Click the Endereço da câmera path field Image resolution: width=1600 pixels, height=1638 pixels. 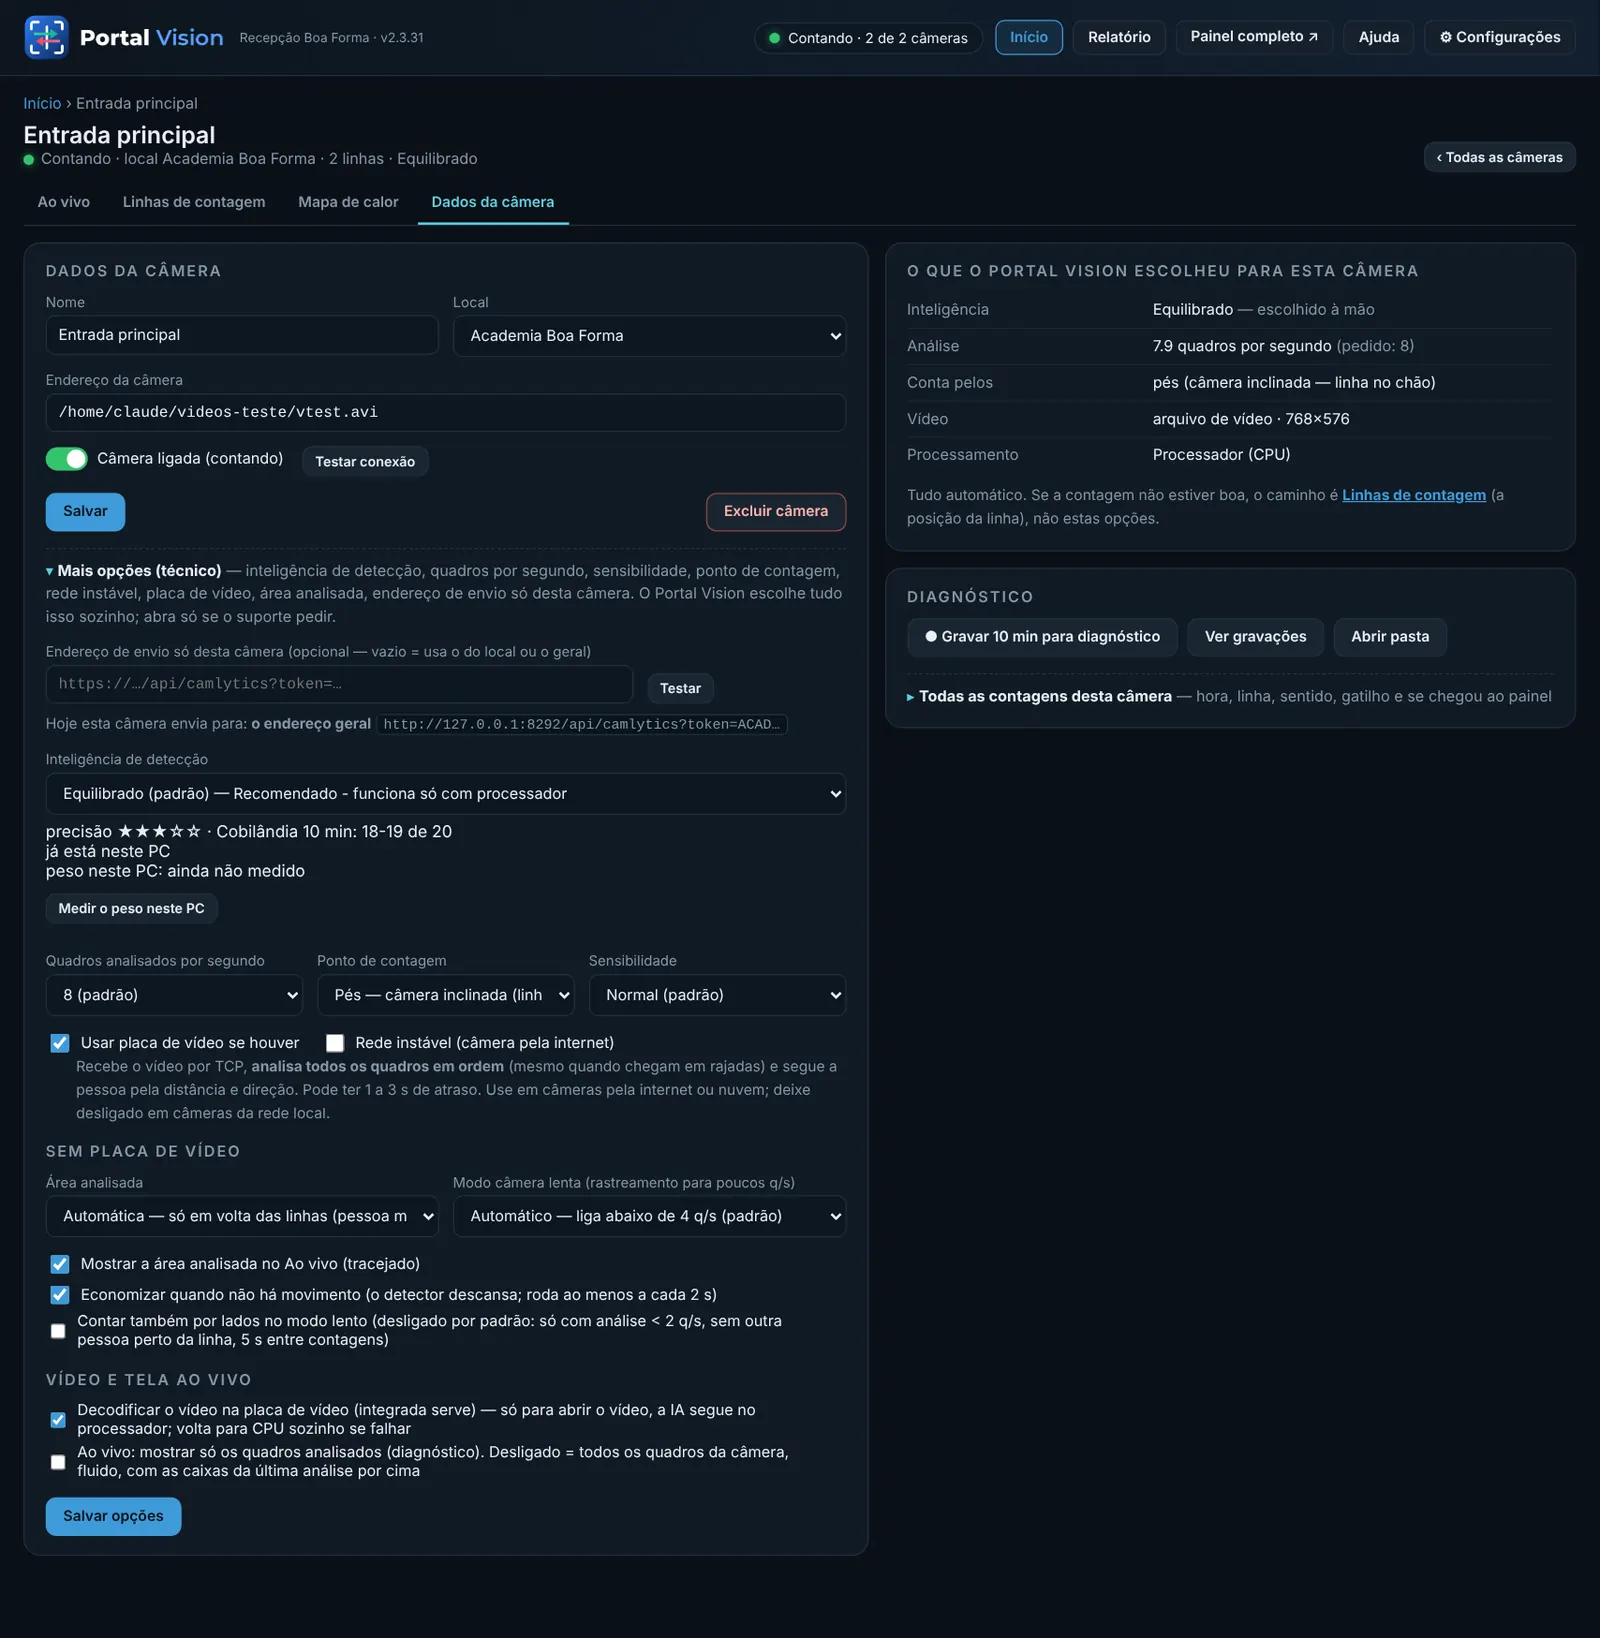445,412
